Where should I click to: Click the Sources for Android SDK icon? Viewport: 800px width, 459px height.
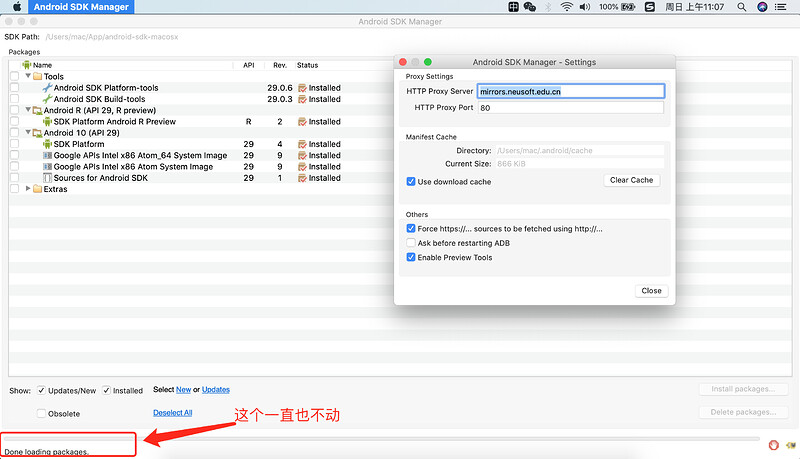pos(47,177)
